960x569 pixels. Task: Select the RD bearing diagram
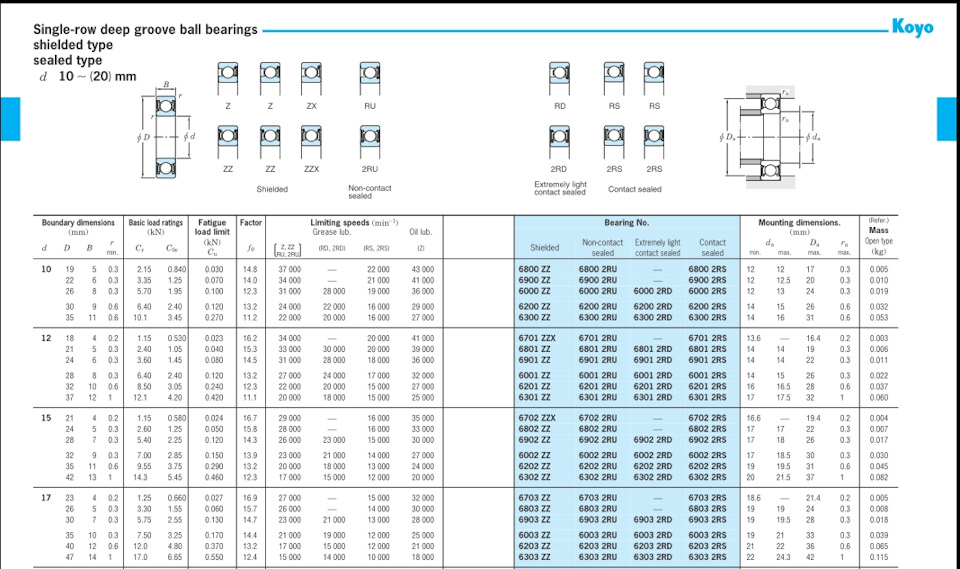click(559, 77)
